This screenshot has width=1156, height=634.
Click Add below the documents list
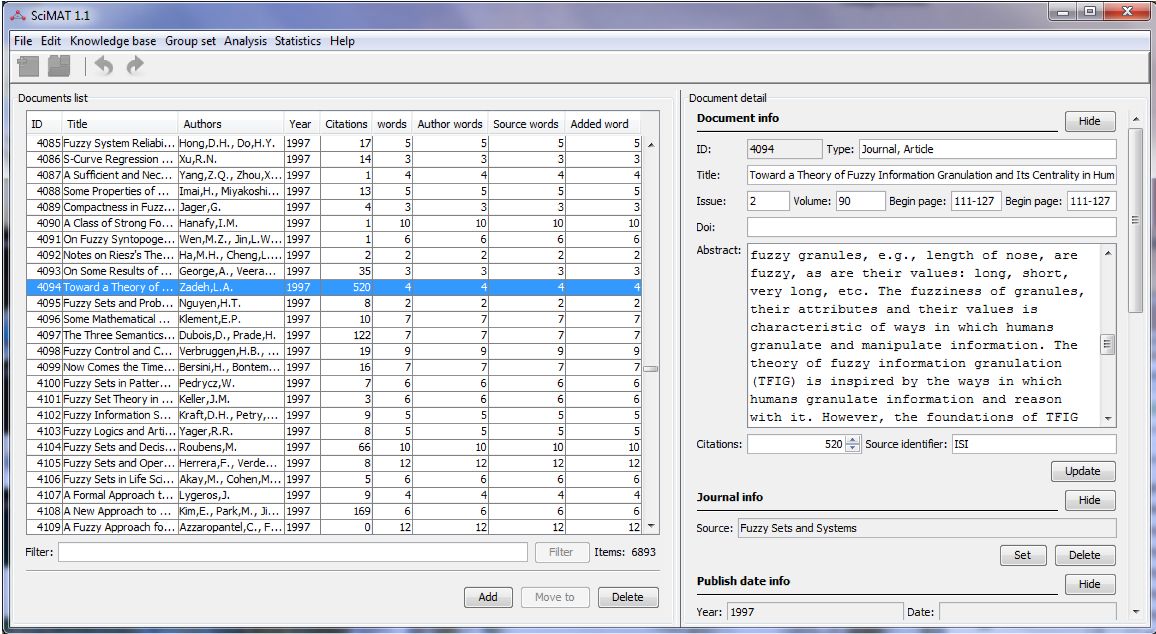tap(488, 597)
